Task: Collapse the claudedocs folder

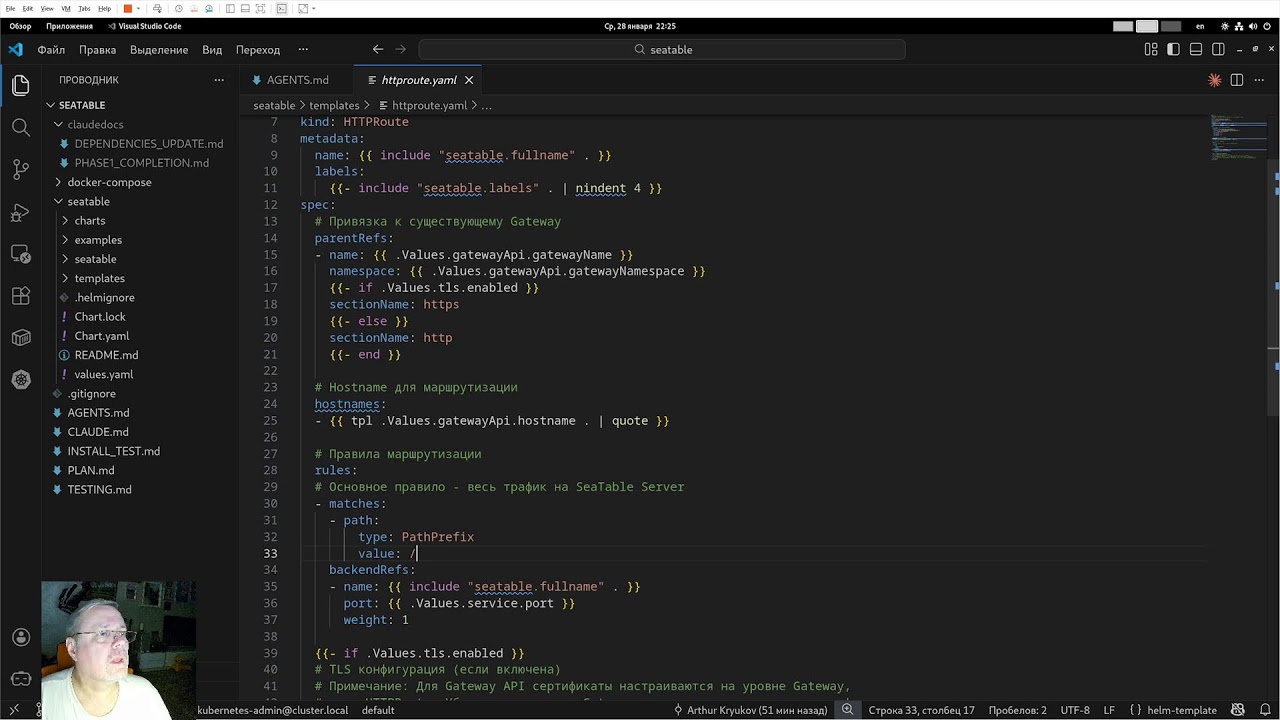Action: tap(95, 124)
